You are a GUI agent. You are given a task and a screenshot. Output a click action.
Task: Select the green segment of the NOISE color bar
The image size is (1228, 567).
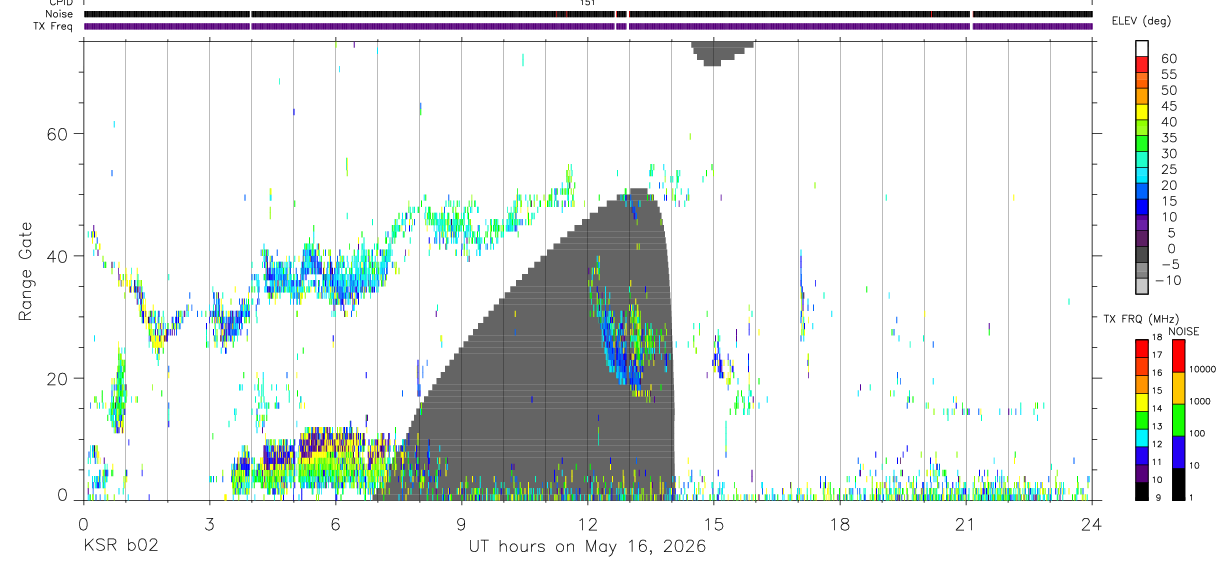[x=1179, y=420]
